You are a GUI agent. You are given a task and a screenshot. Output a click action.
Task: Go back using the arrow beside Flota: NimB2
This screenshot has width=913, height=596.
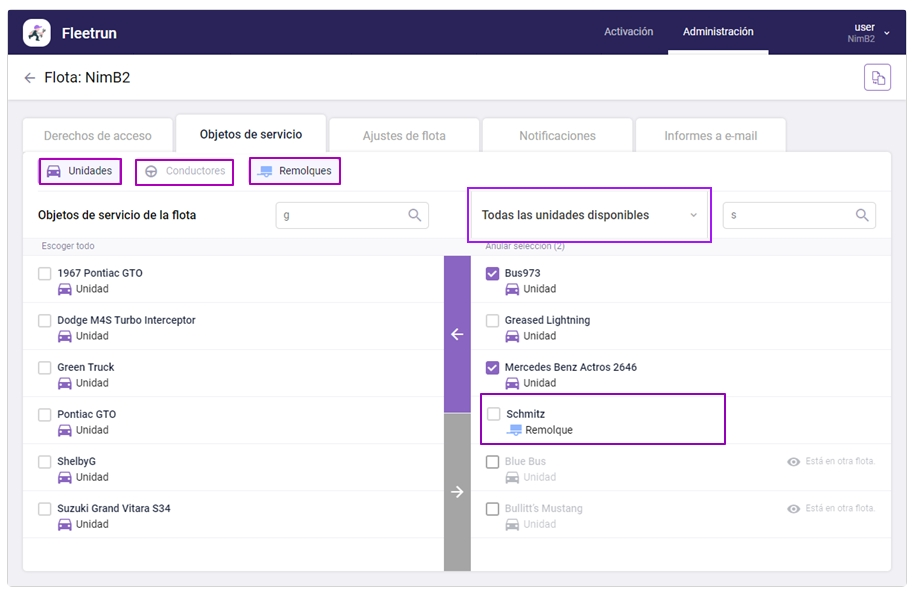pos(30,78)
